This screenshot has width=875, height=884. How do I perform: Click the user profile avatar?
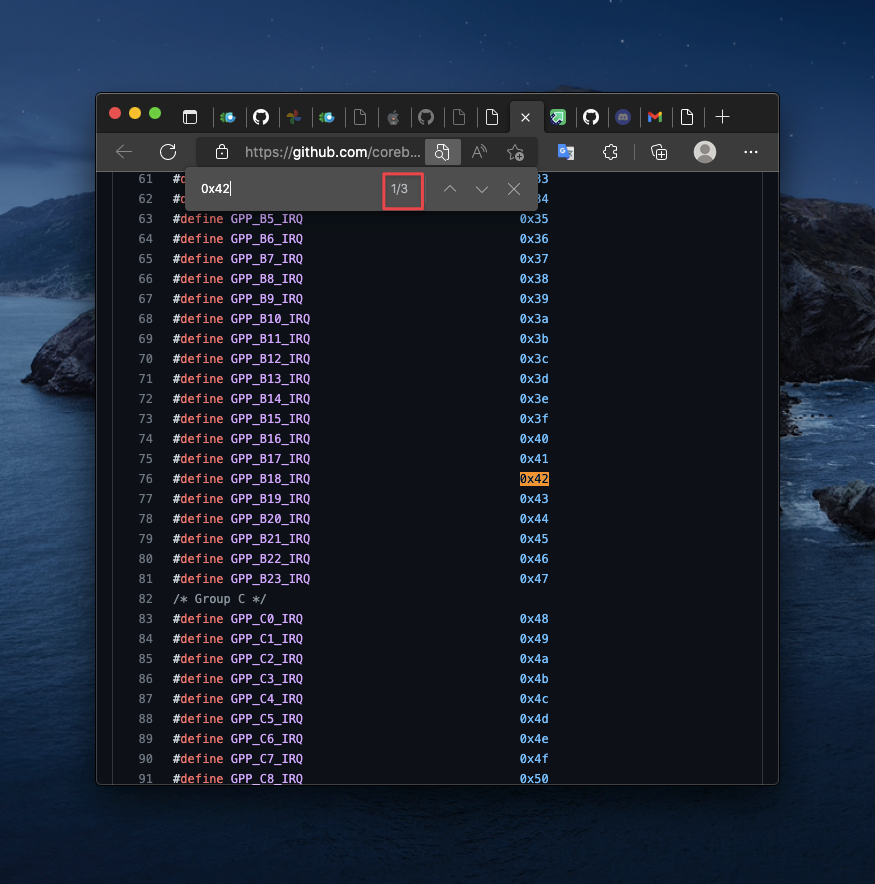pyautogui.click(x=705, y=152)
